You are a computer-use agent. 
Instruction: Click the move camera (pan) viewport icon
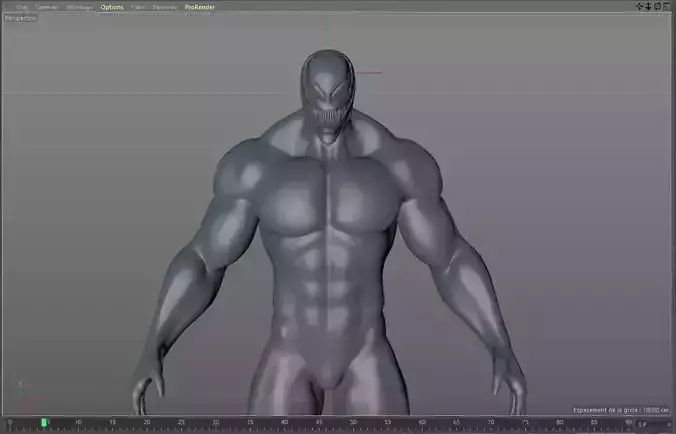639,6
